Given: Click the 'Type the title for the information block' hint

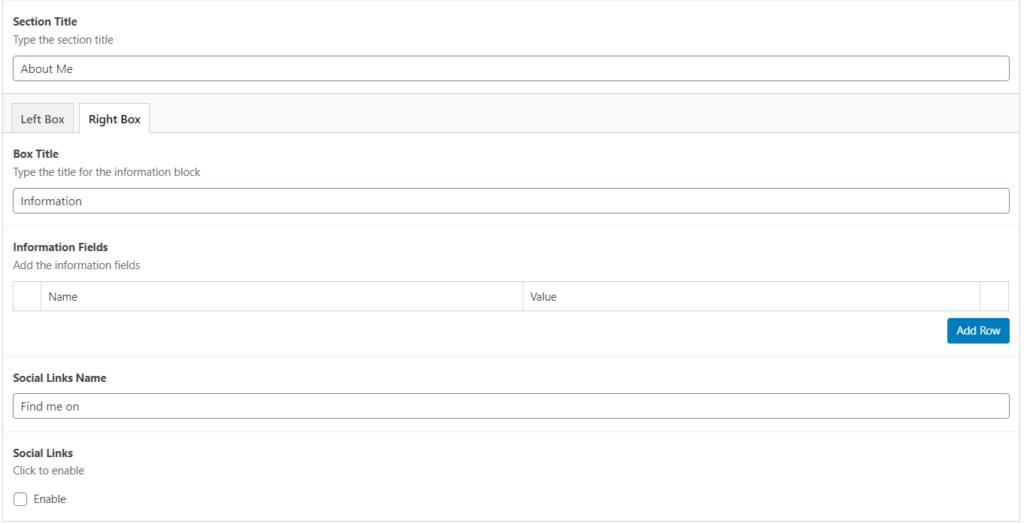Looking at the screenshot, I should click(x=106, y=172).
